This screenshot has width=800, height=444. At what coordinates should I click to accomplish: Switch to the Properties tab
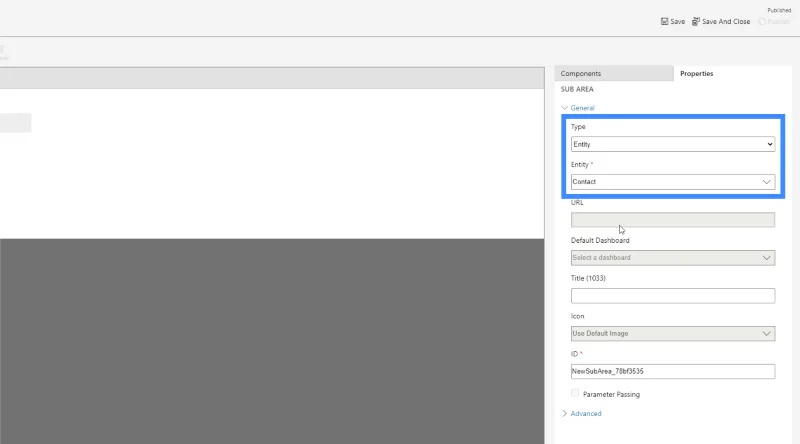(x=732, y=73)
